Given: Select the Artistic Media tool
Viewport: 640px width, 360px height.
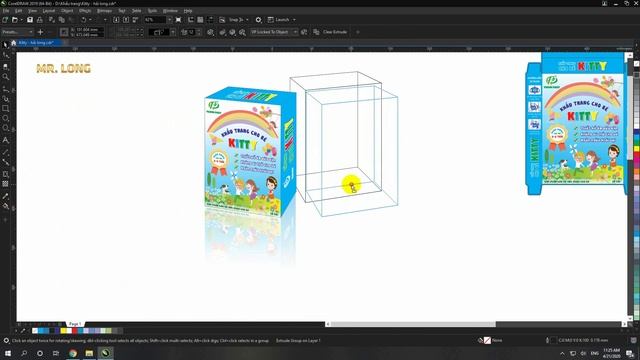Looking at the screenshot, I should 5,98.
